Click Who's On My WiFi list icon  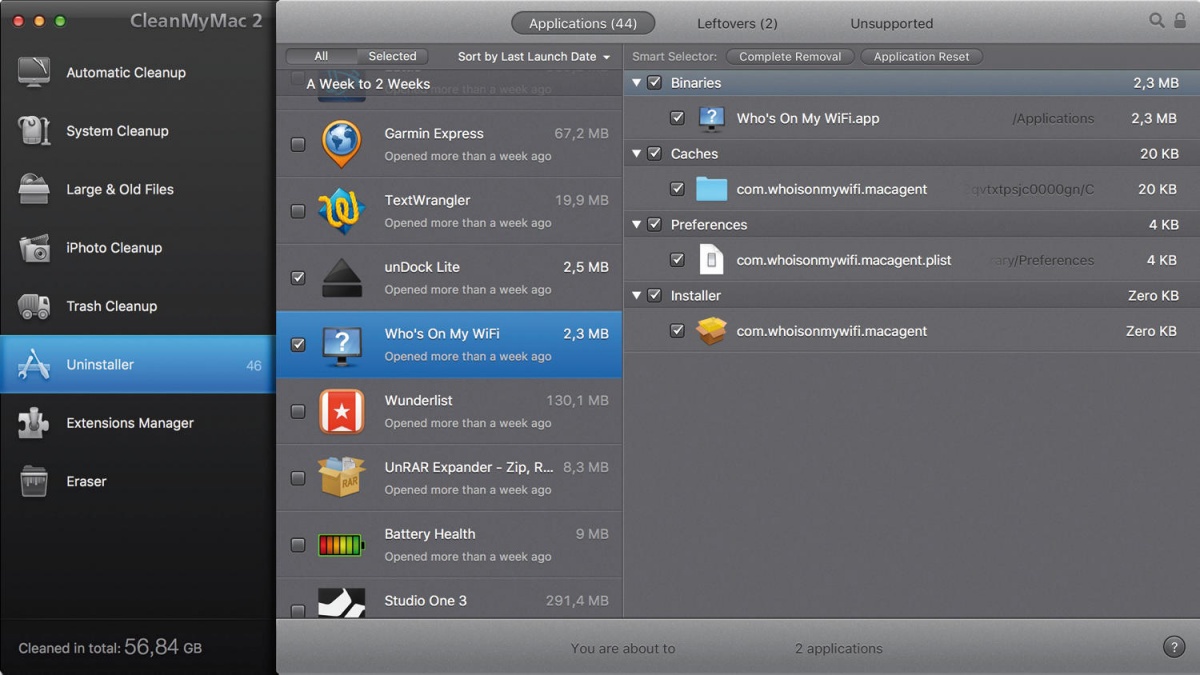click(341, 345)
